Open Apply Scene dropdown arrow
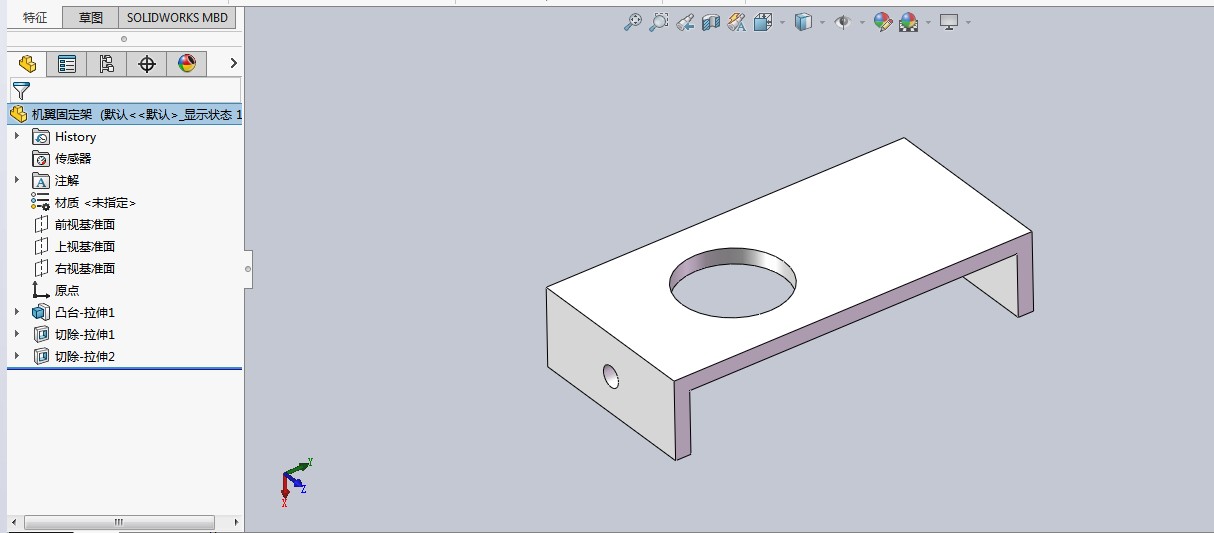The image size is (1214, 533). coord(928,21)
